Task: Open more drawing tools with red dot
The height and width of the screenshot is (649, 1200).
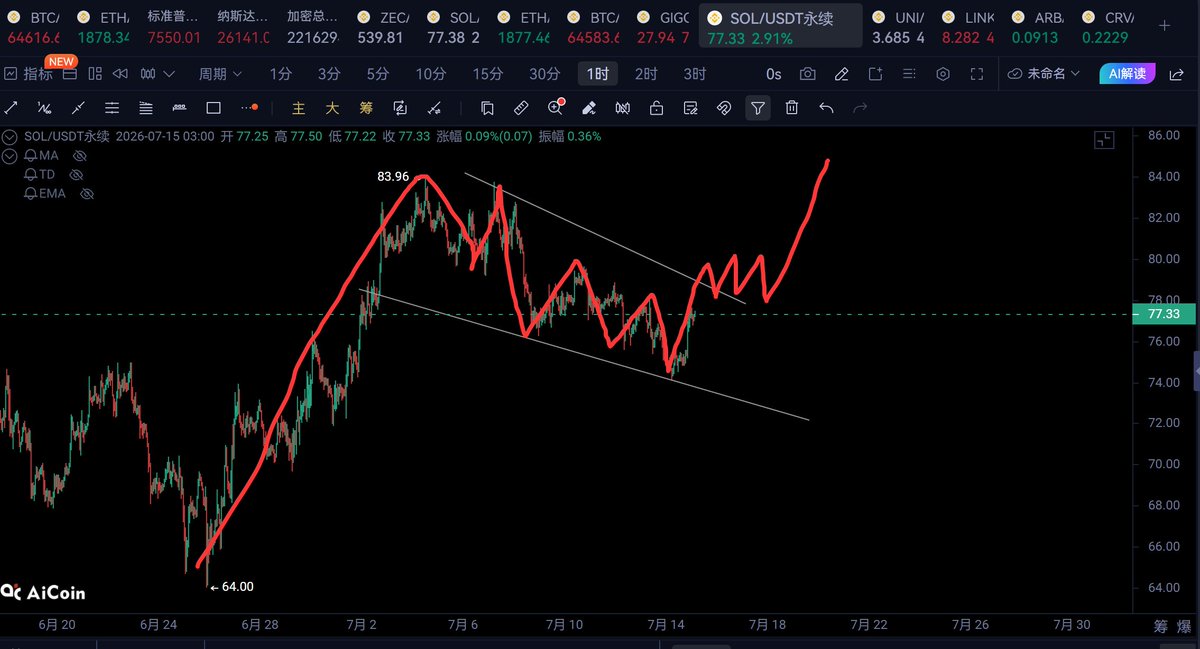Action: coord(248,108)
